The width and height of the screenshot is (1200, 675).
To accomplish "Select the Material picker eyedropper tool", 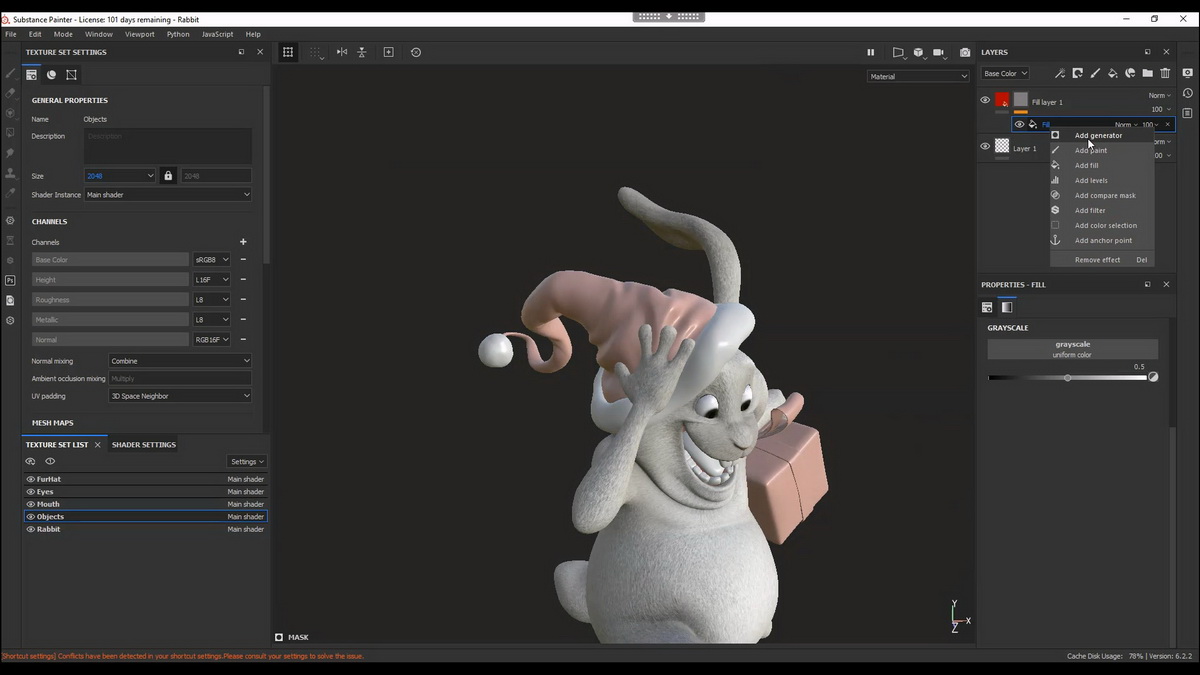I will click(x=10, y=192).
